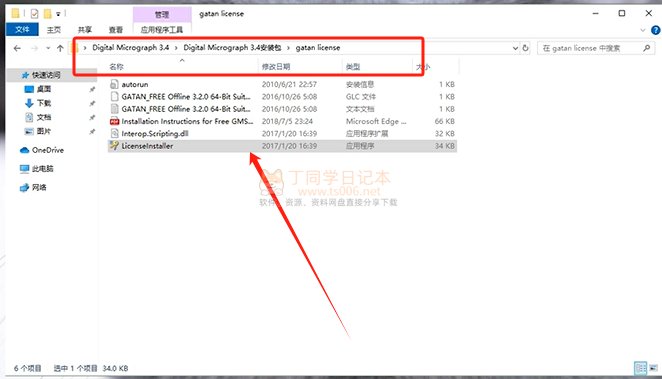662x379 pixels.
Task: Click the folder icon in title bar
Action: [x=15, y=14]
